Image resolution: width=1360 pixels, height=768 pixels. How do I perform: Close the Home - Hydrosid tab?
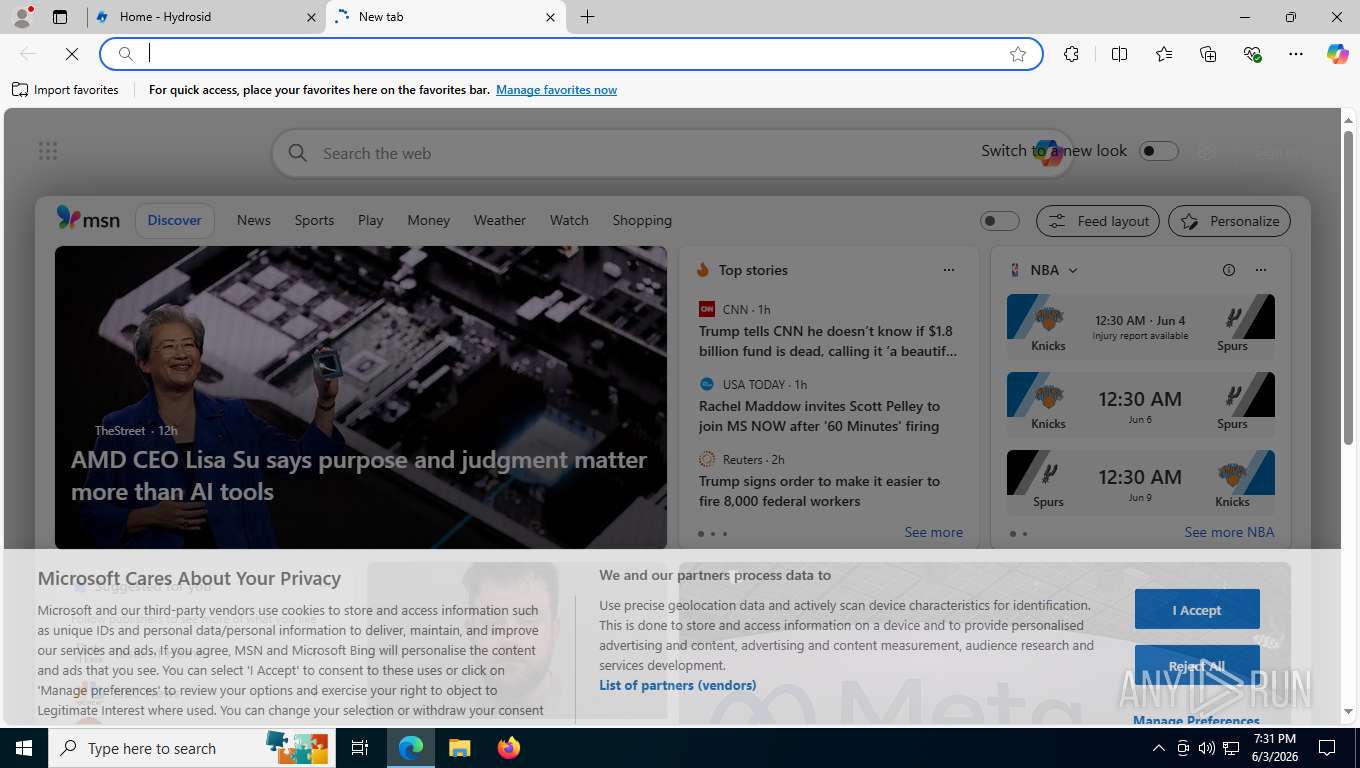click(311, 17)
